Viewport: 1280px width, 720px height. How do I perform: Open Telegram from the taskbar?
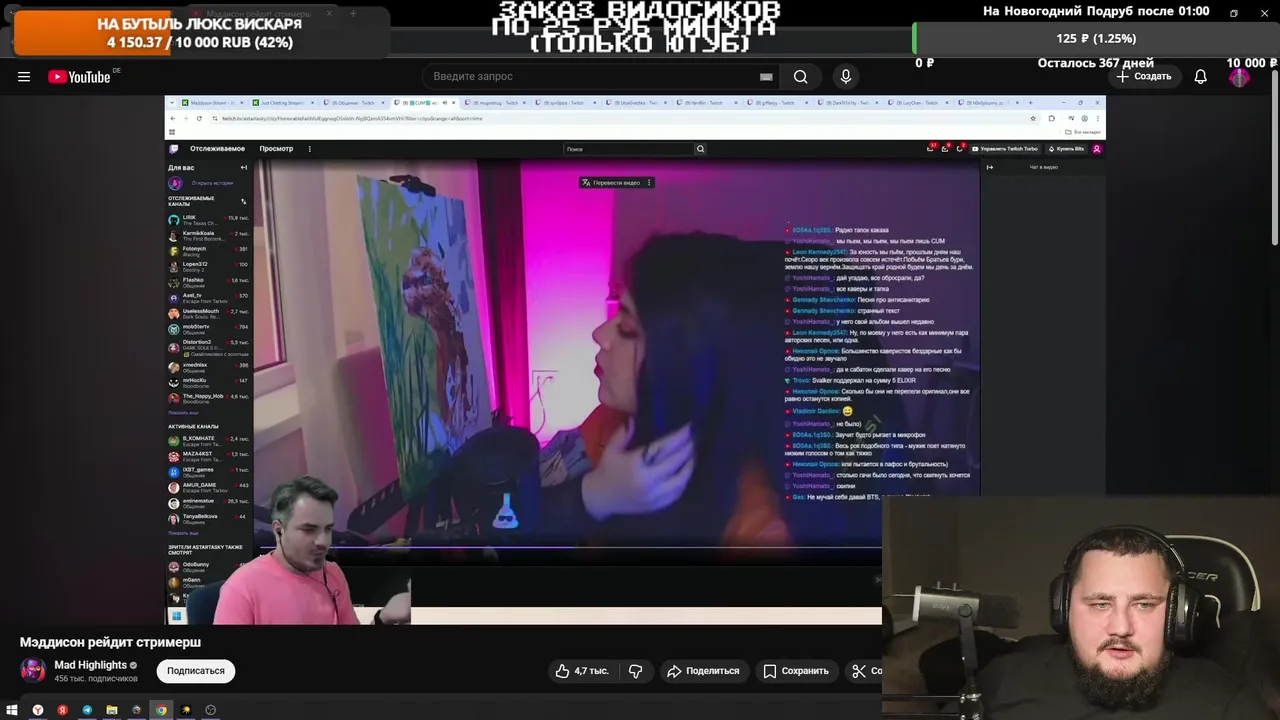tap(87, 710)
